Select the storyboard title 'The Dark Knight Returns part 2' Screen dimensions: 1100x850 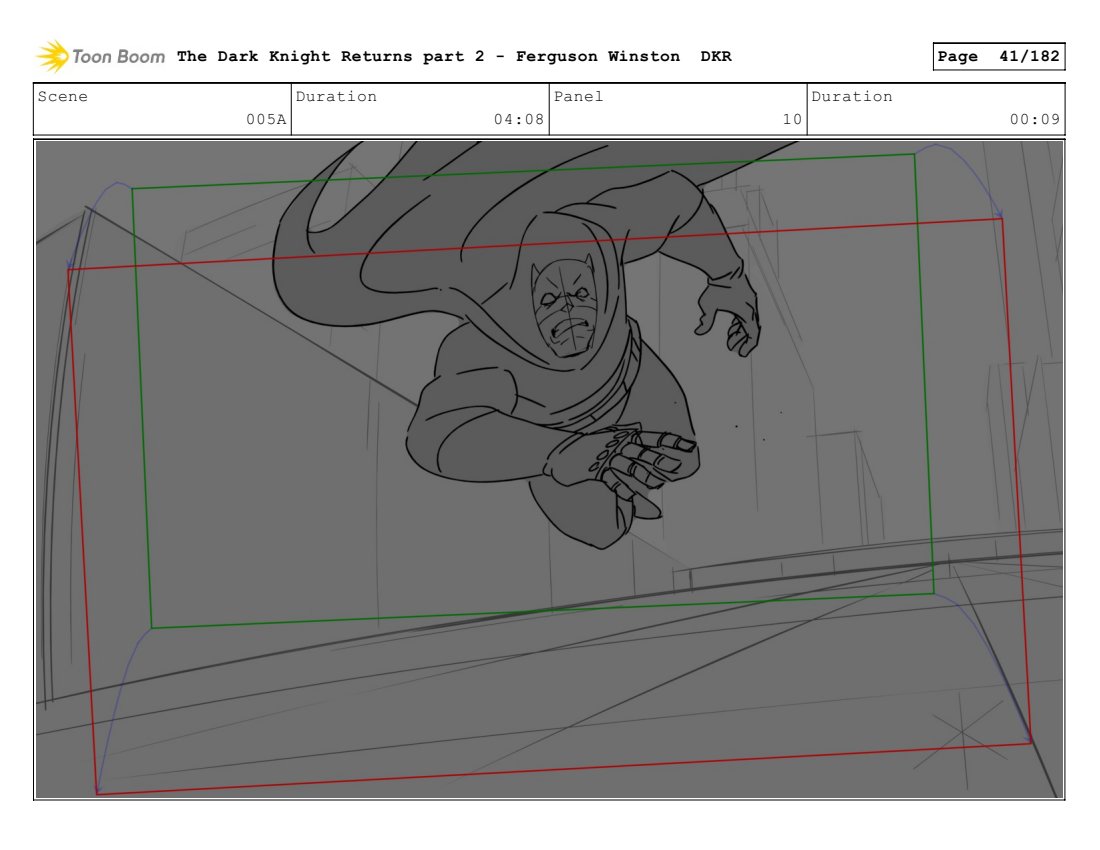click(x=330, y=57)
